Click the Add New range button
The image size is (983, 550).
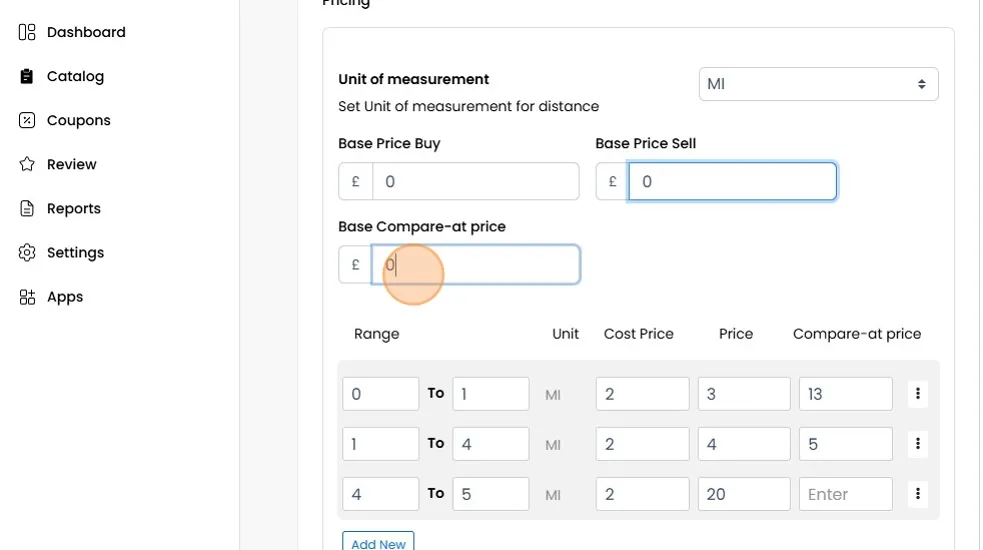point(378,542)
